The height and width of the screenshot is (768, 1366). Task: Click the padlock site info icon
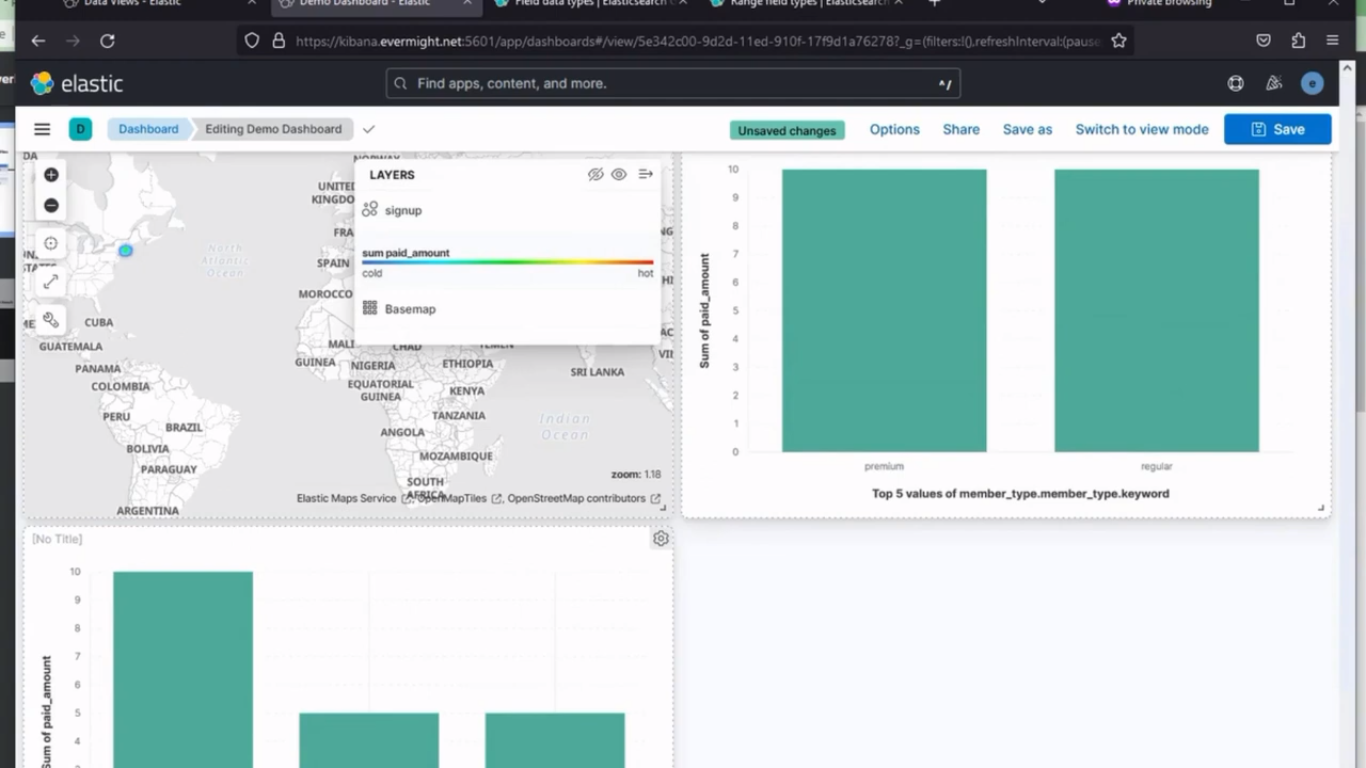pyautogui.click(x=278, y=41)
